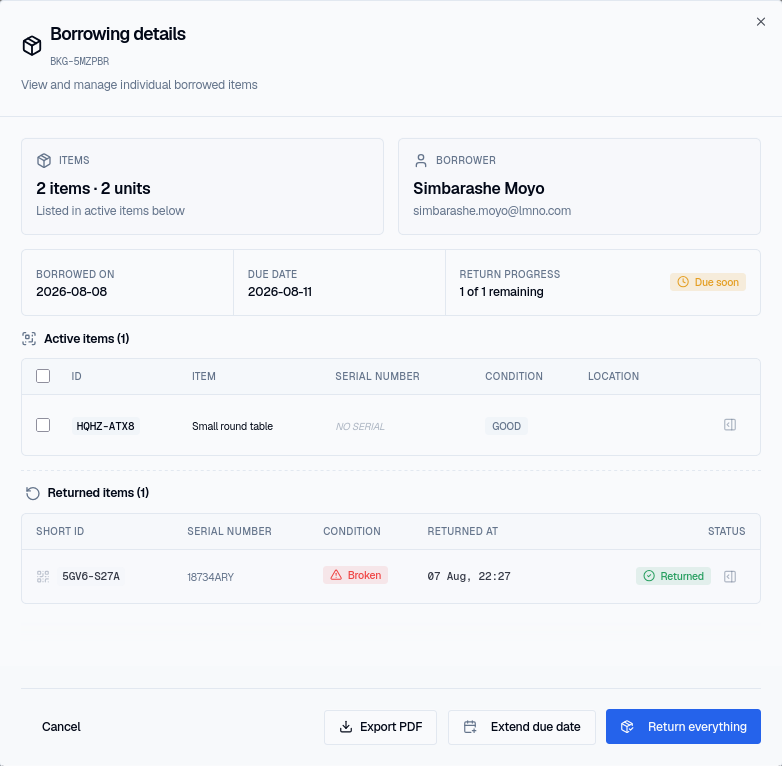Click the box icon in Return everything
This screenshot has height=766, width=782.
pos(627,727)
